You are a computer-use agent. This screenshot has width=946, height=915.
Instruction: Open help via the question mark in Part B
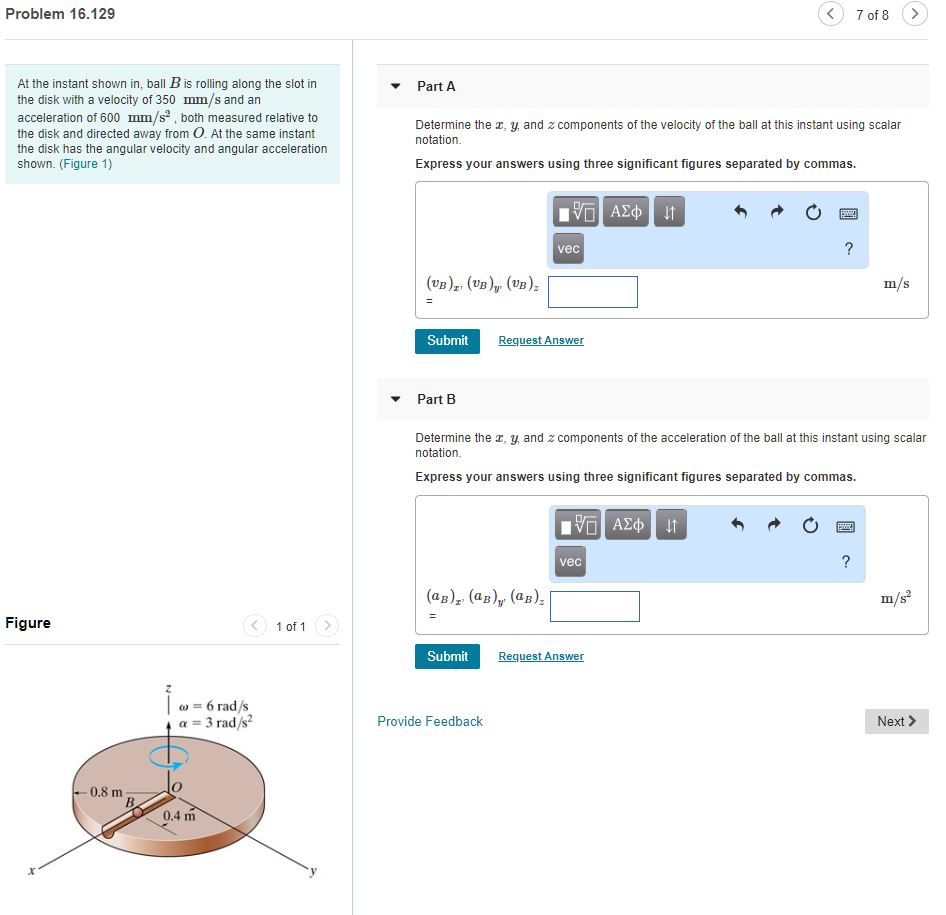845,562
